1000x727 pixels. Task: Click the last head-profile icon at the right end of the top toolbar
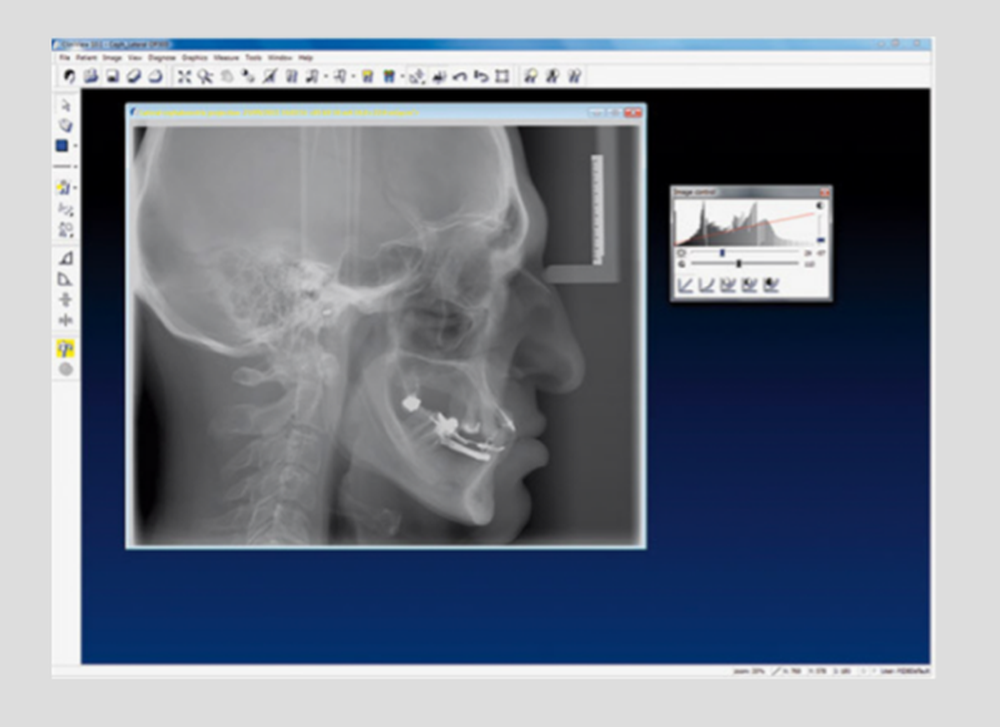pos(574,77)
